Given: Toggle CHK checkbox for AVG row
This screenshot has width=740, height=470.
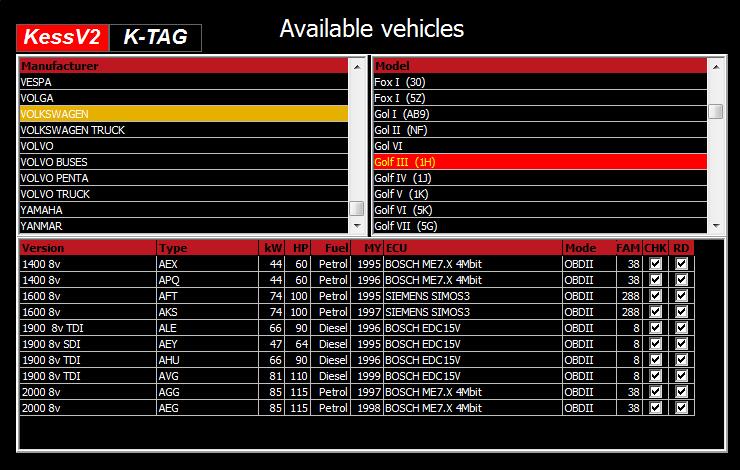Looking at the screenshot, I should click(655, 376).
